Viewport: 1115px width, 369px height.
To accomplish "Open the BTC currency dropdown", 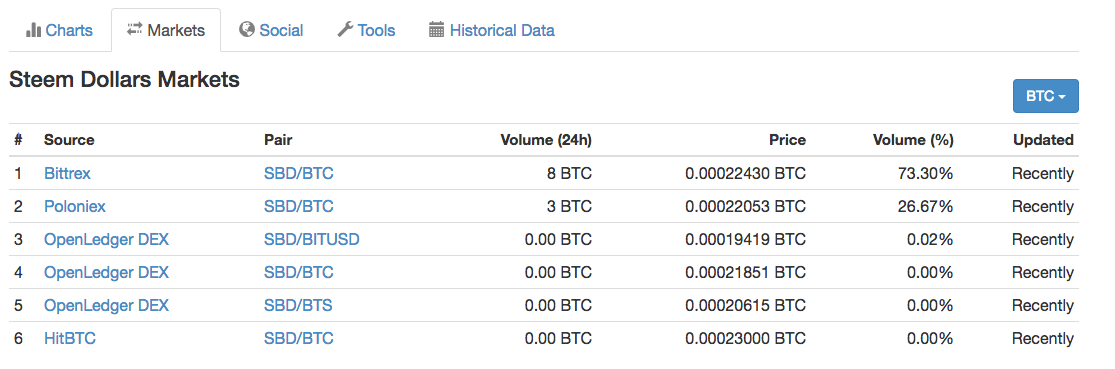I will 1045,96.
